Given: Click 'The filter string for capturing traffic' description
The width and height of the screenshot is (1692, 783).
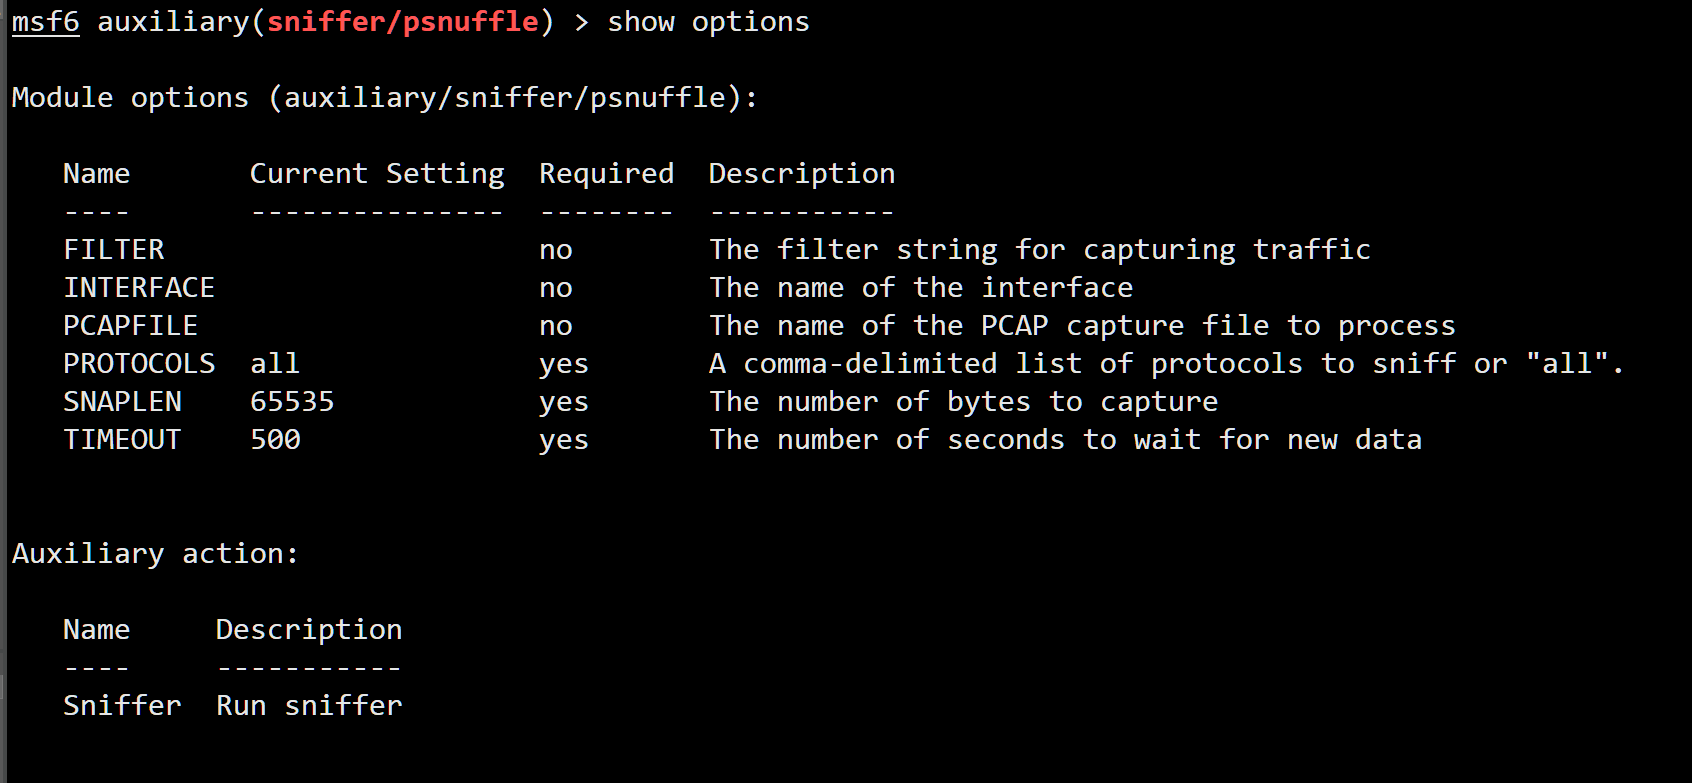Looking at the screenshot, I should (1039, 250).
